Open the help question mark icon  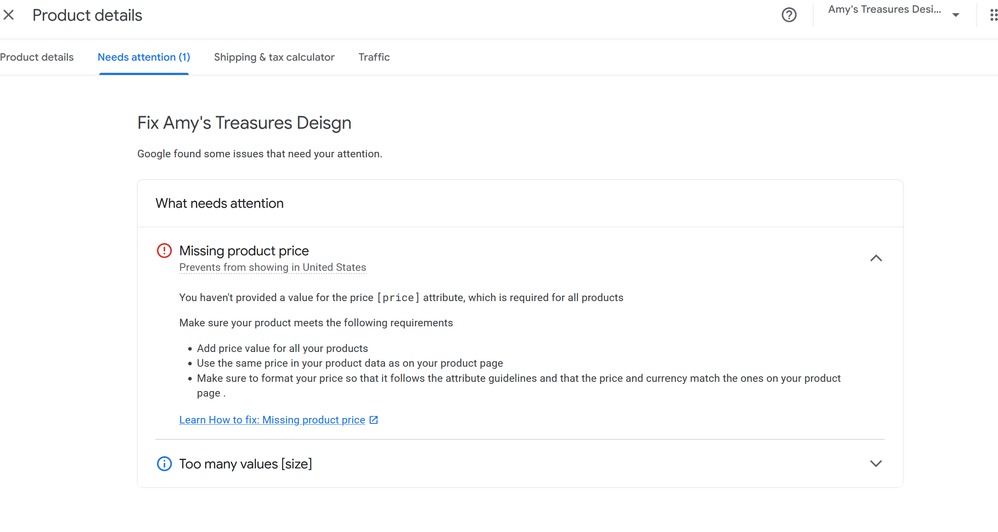(789, 15)
